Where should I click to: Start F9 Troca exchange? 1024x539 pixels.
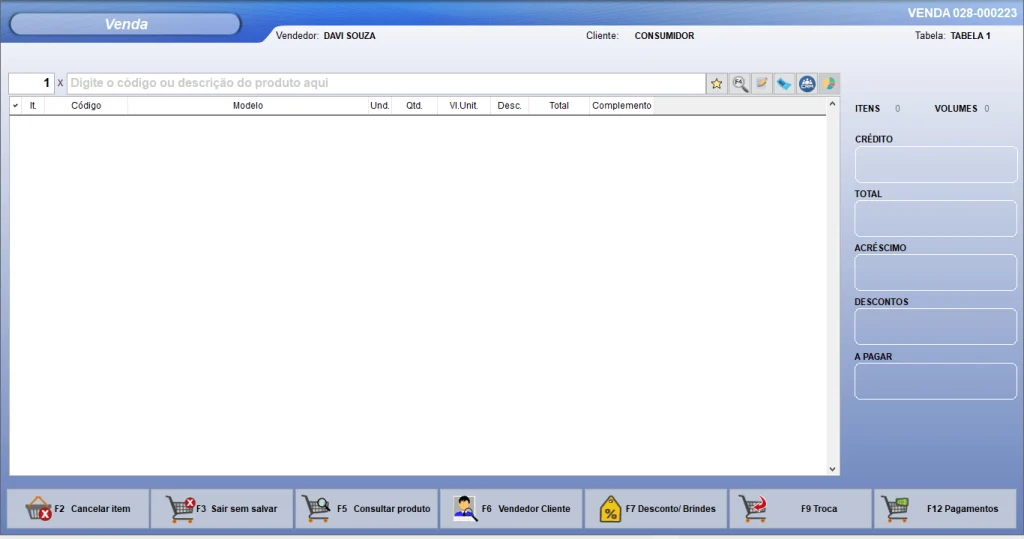pos(800,509)
